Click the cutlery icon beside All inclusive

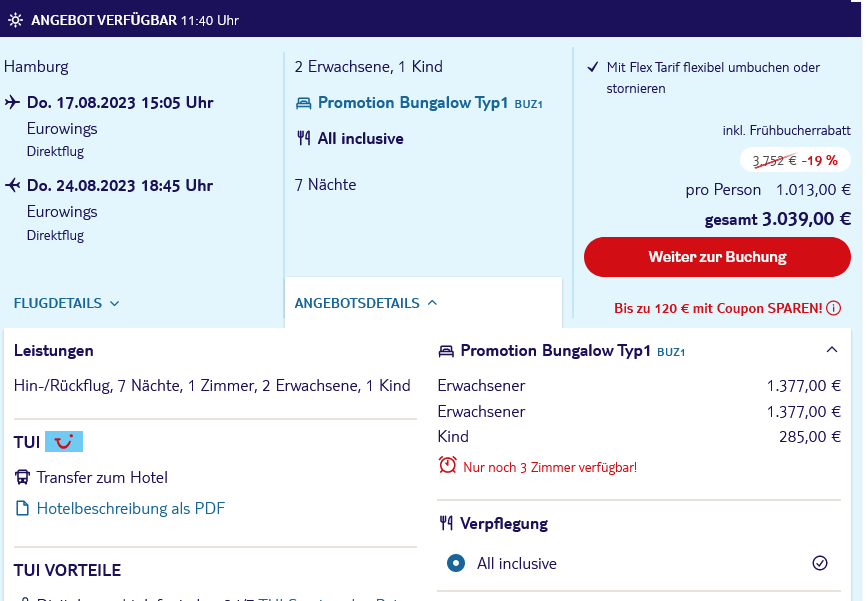(x=304, y=138)
